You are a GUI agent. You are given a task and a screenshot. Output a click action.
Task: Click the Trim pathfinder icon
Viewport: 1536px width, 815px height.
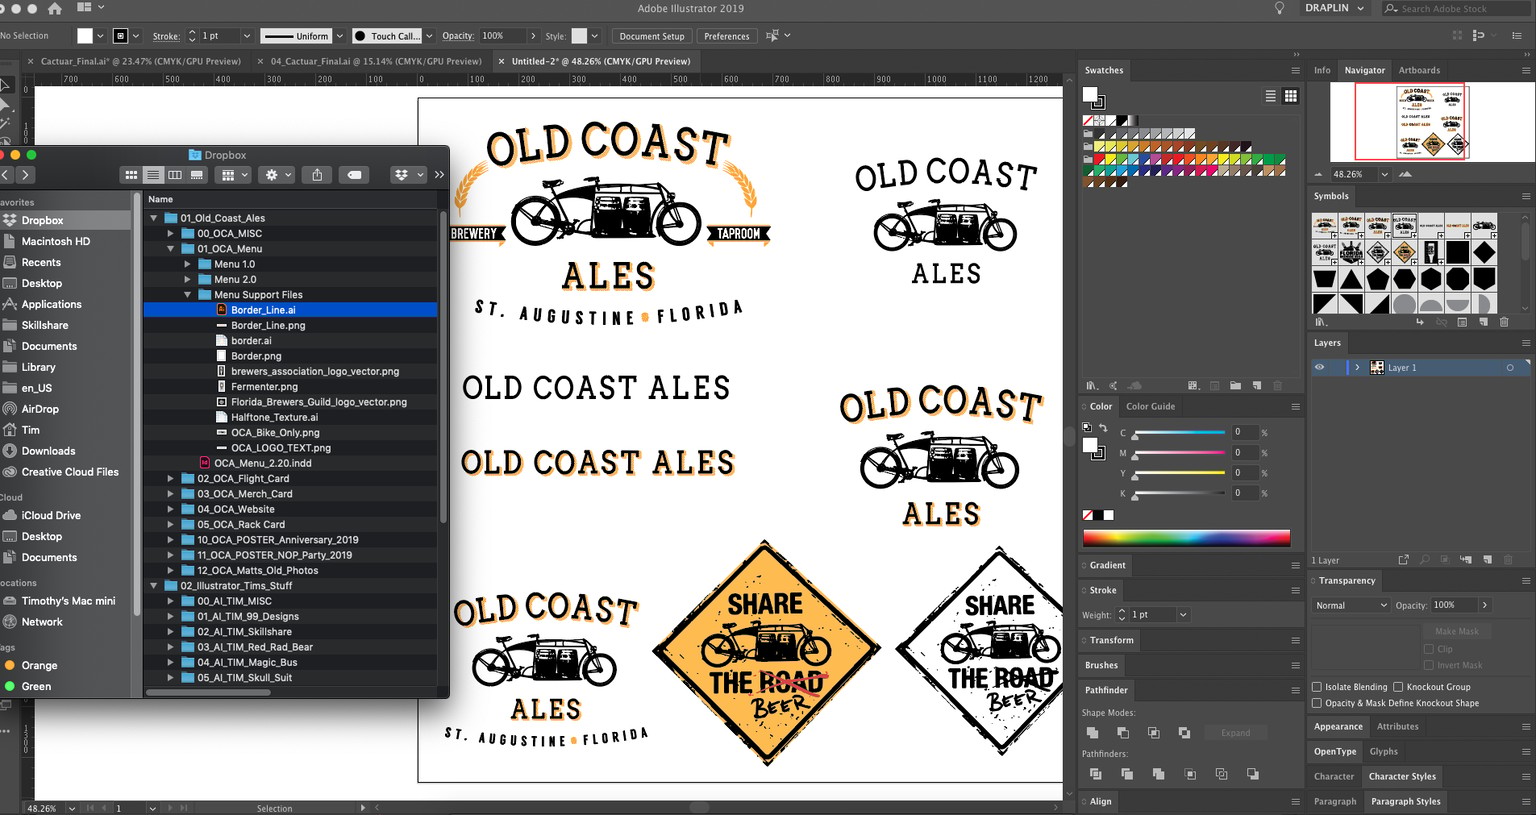click(1127, 774)
